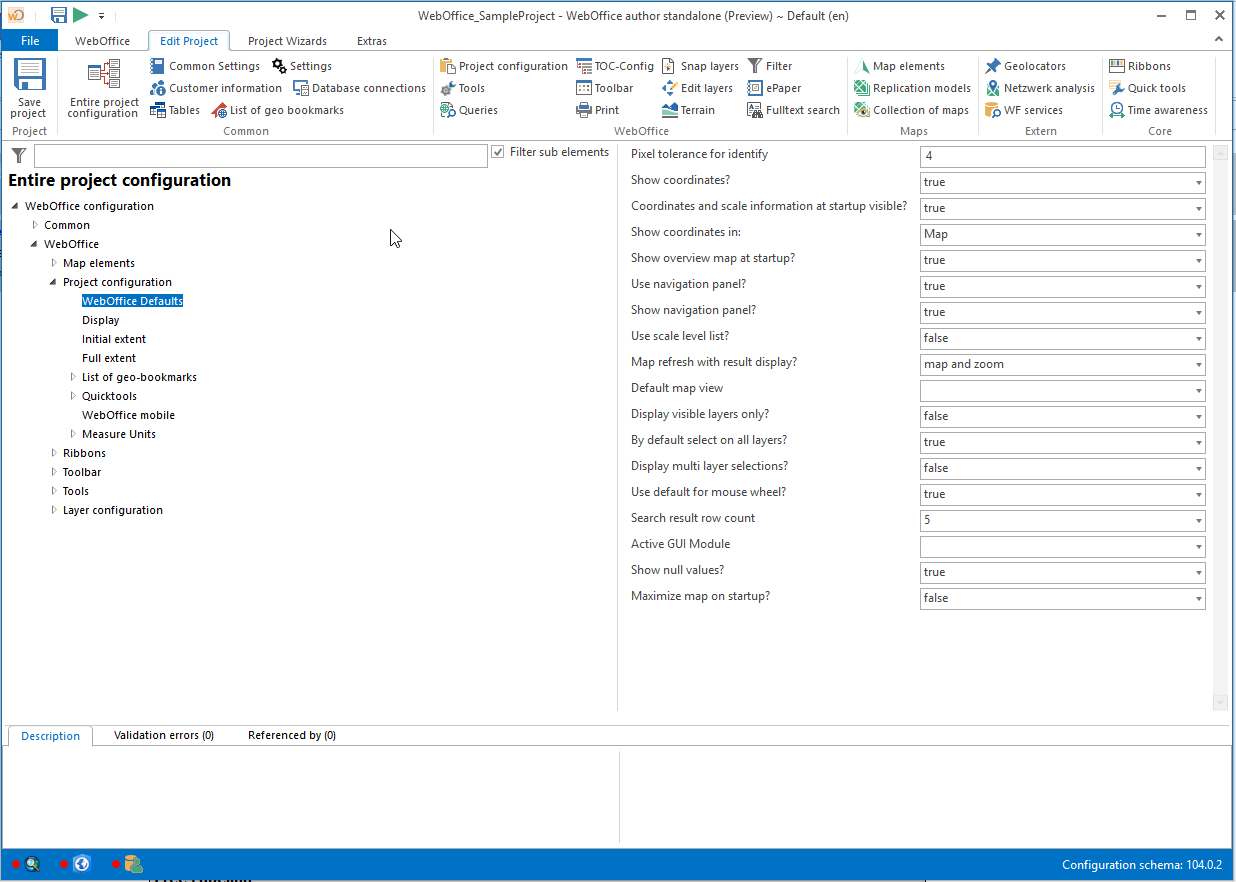The height and width of the screenshot is (882, 1236).
Task: Collapse the Project configuration tree node
Action: [53, 281]
